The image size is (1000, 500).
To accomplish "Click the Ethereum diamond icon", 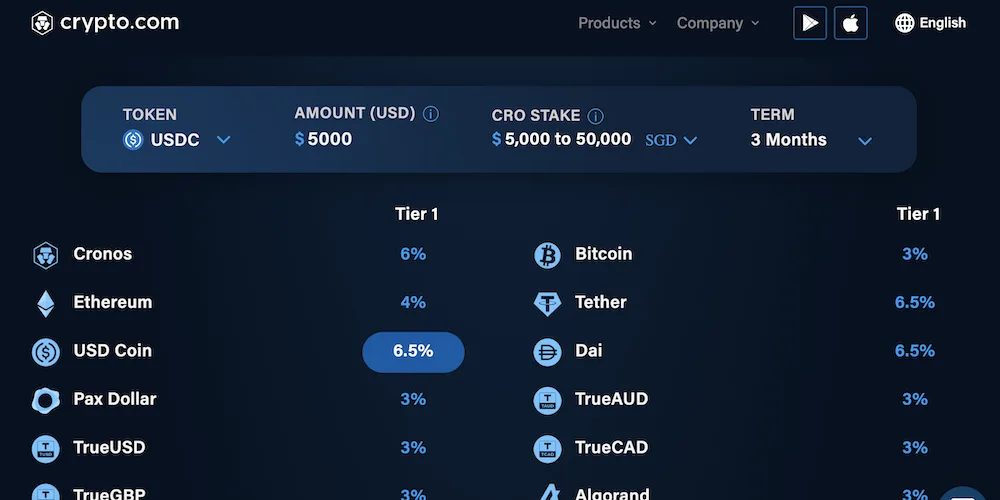I will (46, 303).
